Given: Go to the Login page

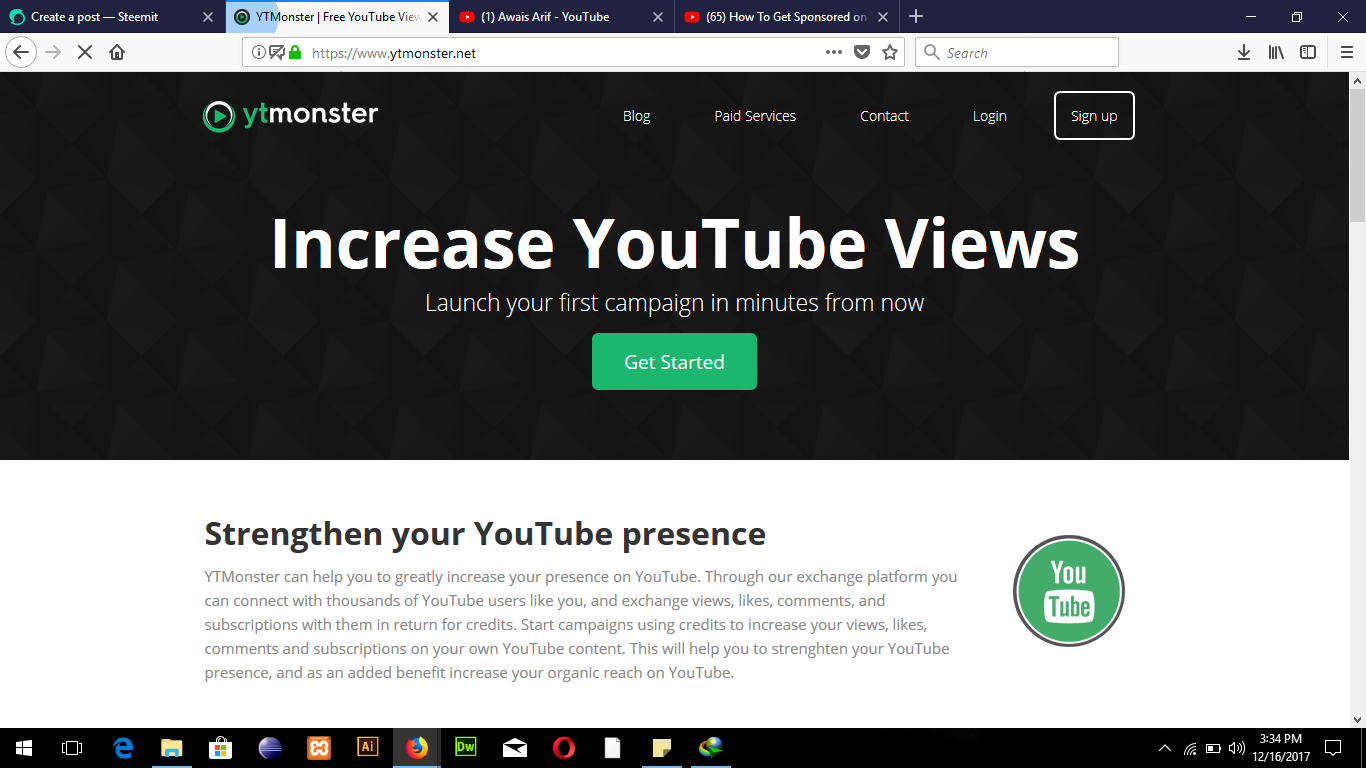Looking at the screenshot, I should pyautogui.click(x=989, y=116).
